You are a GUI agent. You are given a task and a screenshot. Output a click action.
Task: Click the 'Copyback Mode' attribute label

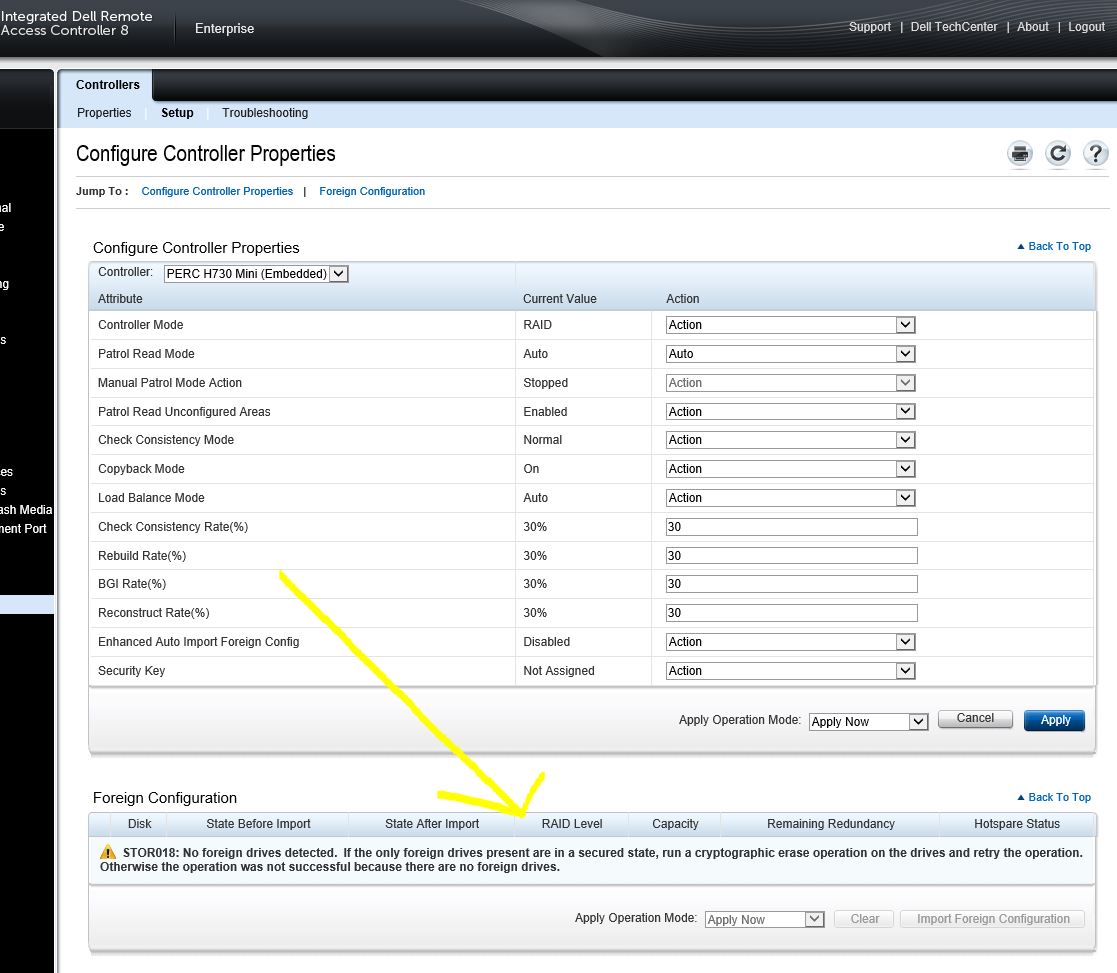(x=141, y=469)
